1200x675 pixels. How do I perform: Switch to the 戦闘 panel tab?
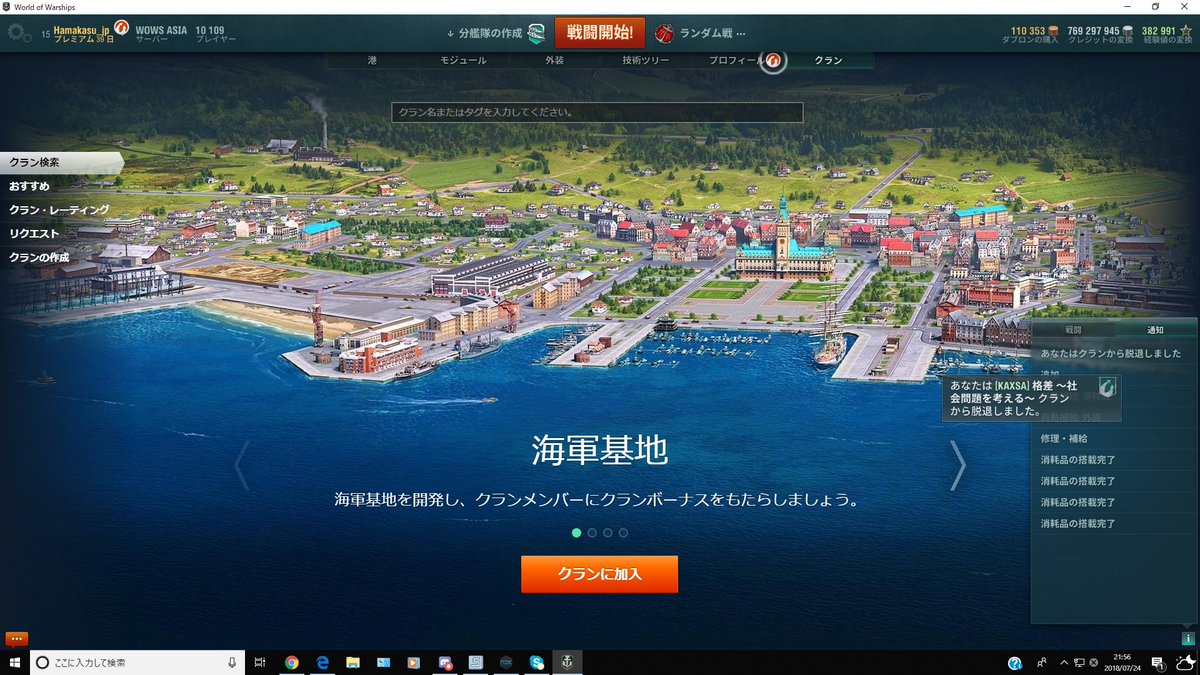coord(1073,329)
